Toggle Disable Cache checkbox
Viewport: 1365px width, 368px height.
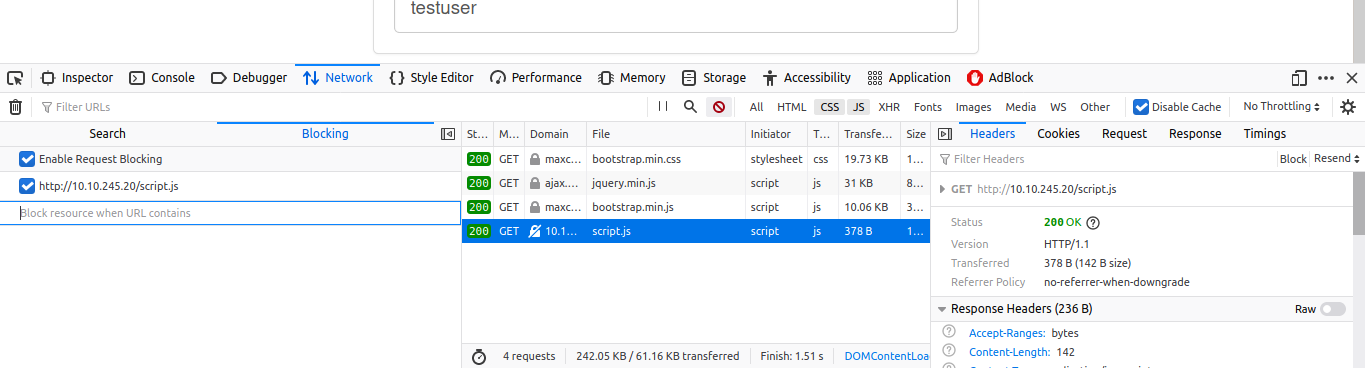click(1141, 107)
